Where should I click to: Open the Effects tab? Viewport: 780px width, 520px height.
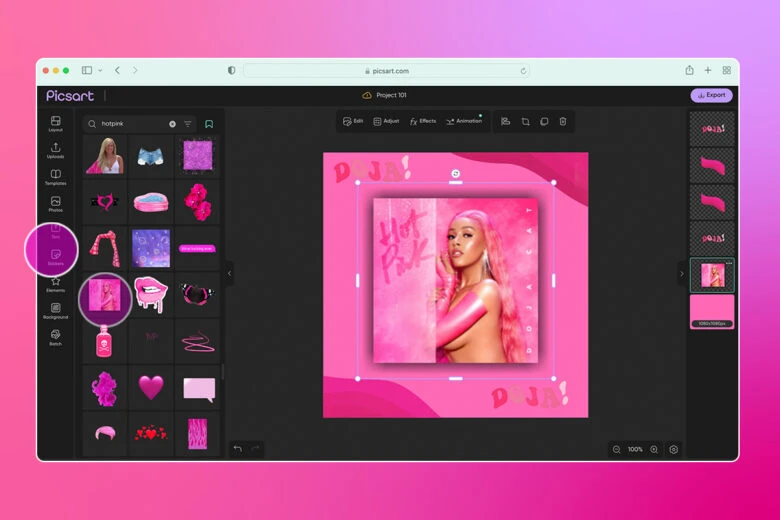[423, 121]
